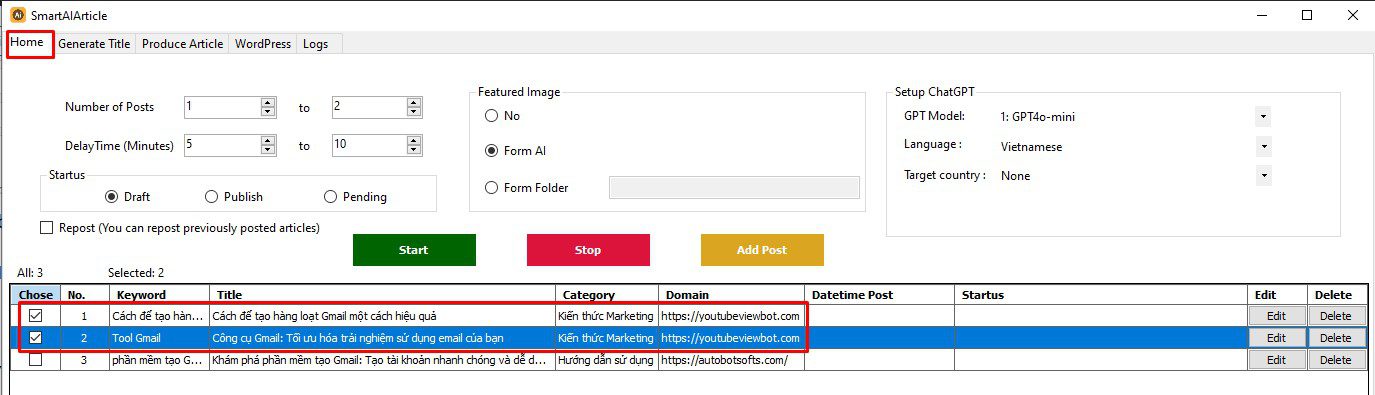The image size is (1375, 395).
Task: Uncheck the Chose checkbox for row 1
Action: 36,316
